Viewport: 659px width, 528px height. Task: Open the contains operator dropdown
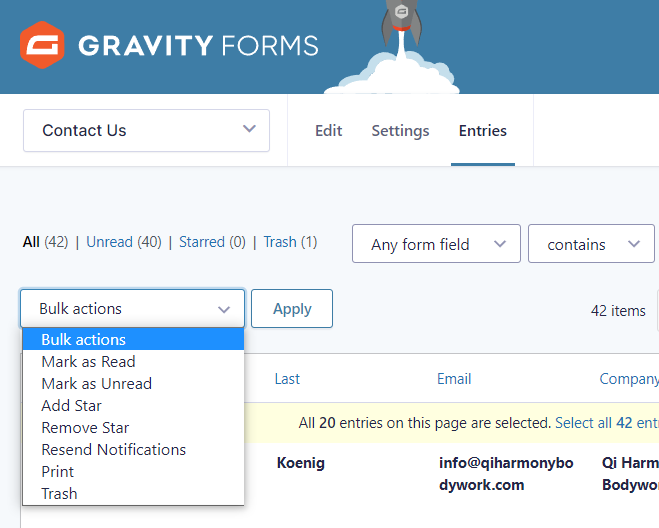591,244
